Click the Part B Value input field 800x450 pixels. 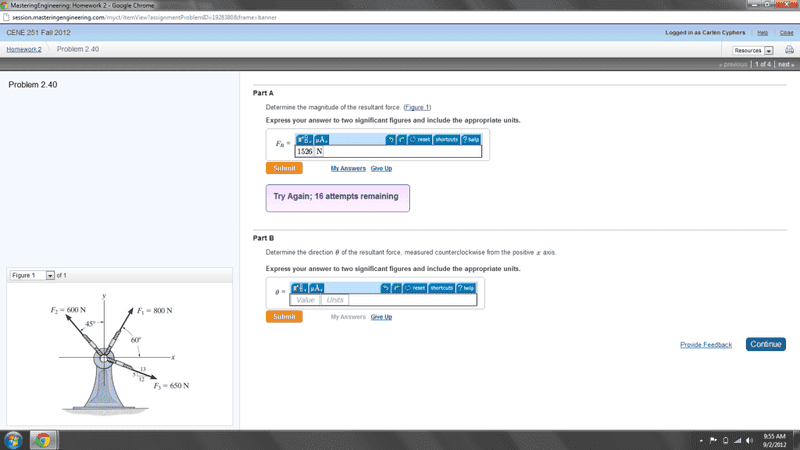click(x=305, y=300)
